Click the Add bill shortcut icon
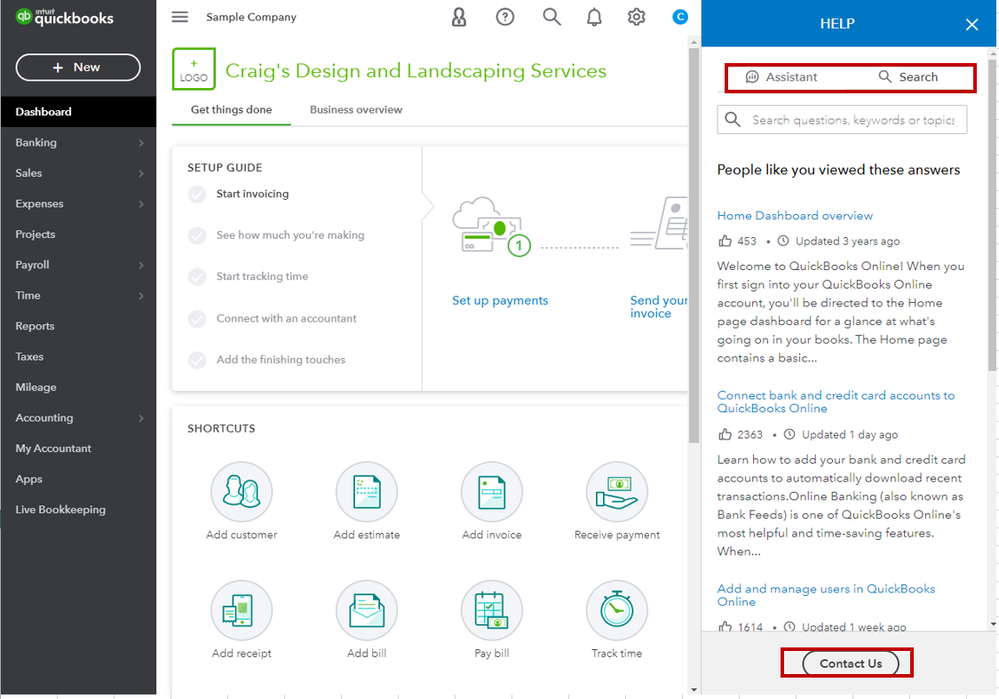The width and height of the screenshot is (999, 699). tap(367, 610)
